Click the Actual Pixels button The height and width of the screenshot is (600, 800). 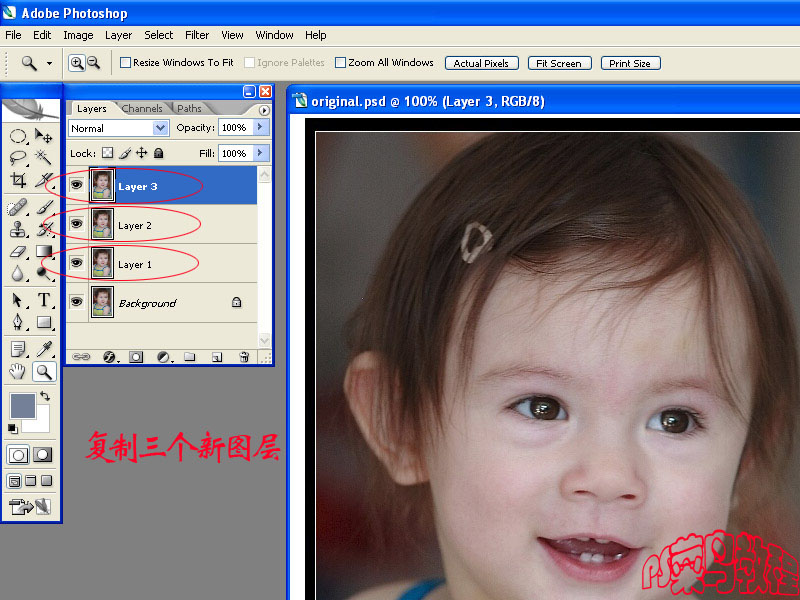point(482,63)
